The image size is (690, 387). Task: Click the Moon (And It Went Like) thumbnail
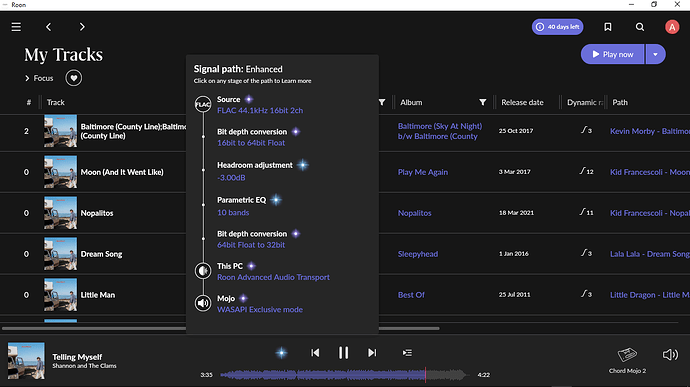pyautogui.click(x=60, y=172)
